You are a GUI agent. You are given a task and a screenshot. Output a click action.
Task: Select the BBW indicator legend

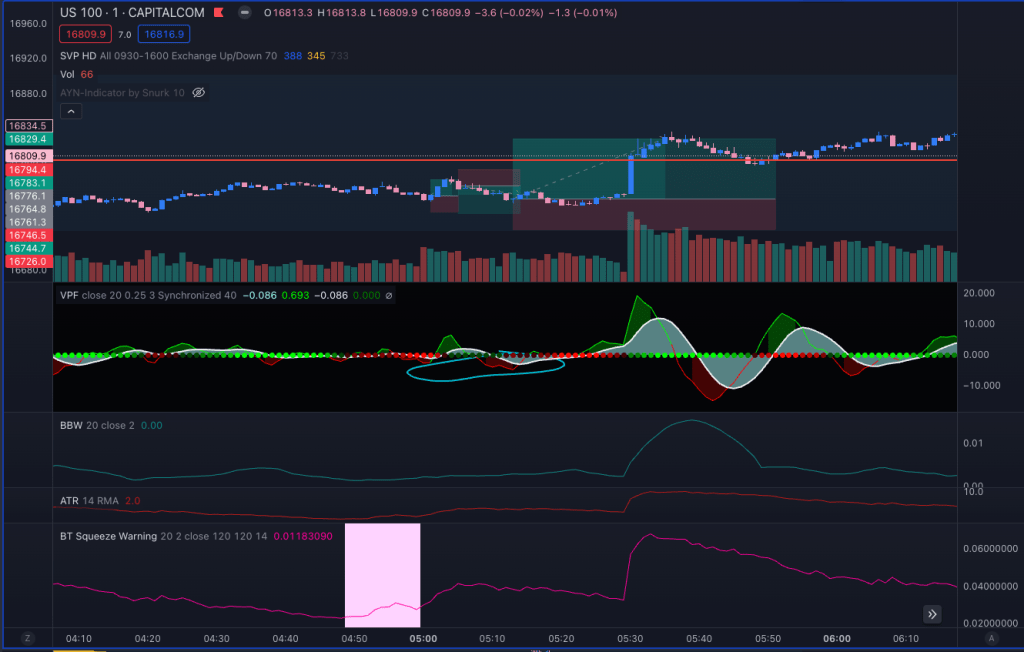[71, 425]
